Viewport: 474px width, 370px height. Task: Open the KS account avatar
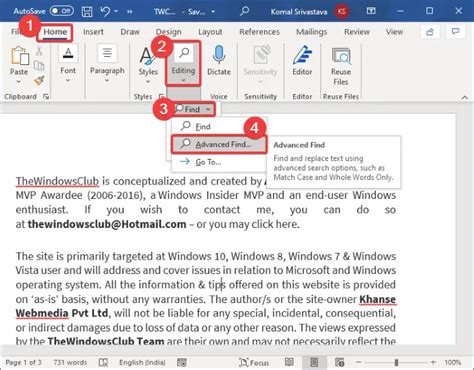pyautogui.click(x=342, y=12)
